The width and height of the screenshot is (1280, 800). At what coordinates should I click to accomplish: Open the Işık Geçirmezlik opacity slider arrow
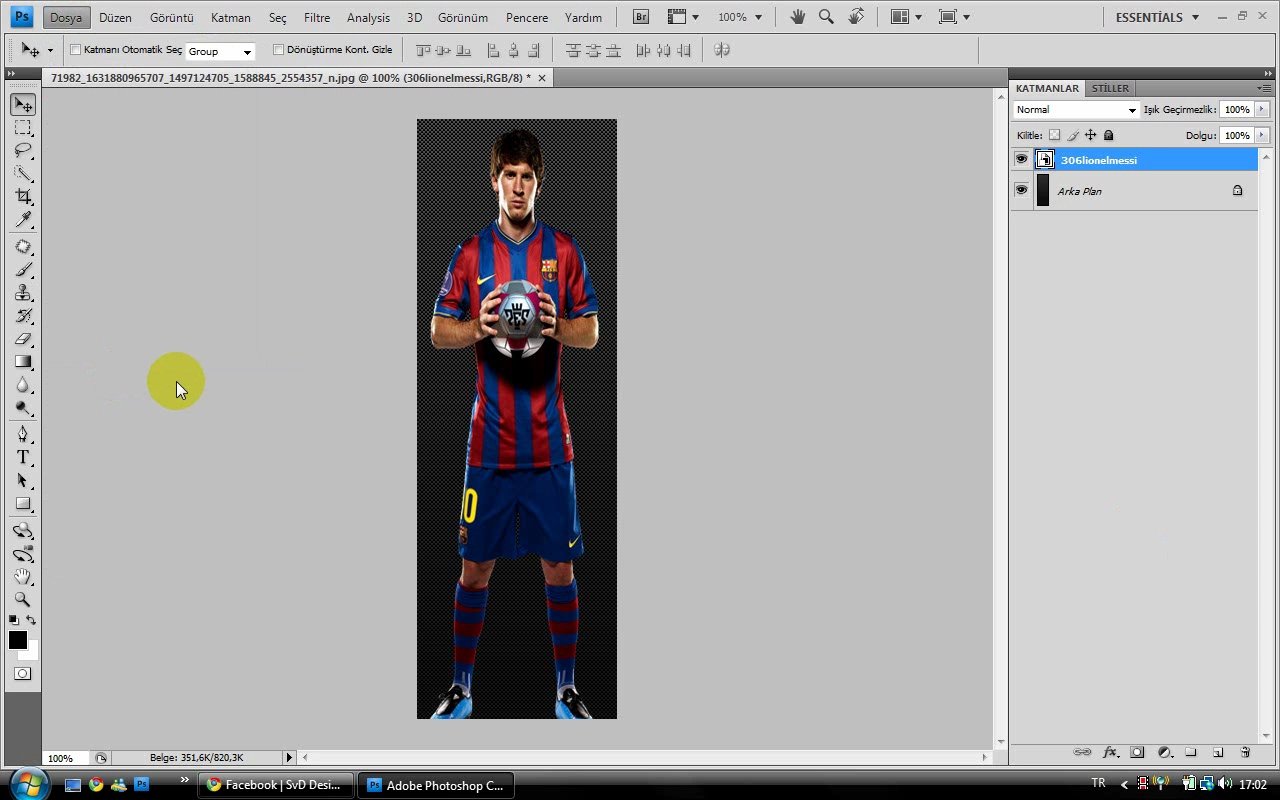click(x=1262, y=110)
